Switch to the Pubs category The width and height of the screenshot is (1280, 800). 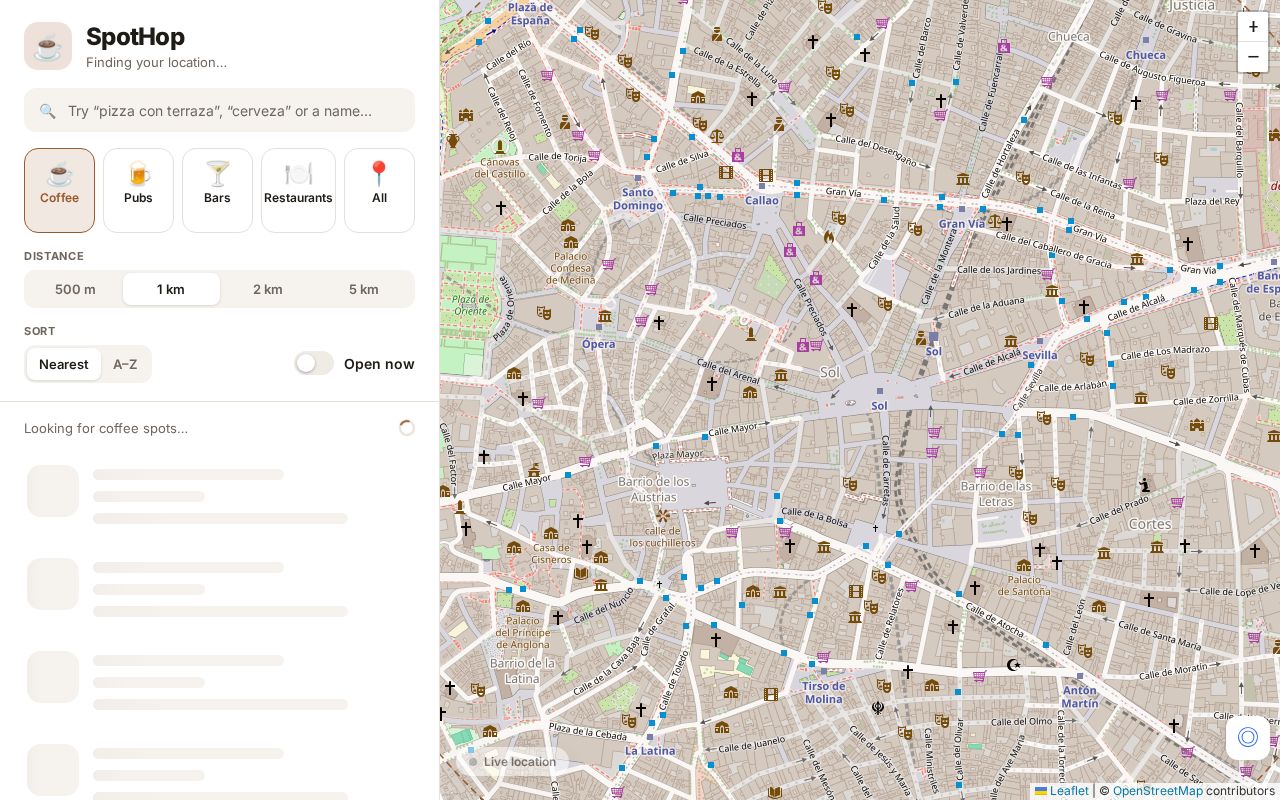tap(138, 190)
